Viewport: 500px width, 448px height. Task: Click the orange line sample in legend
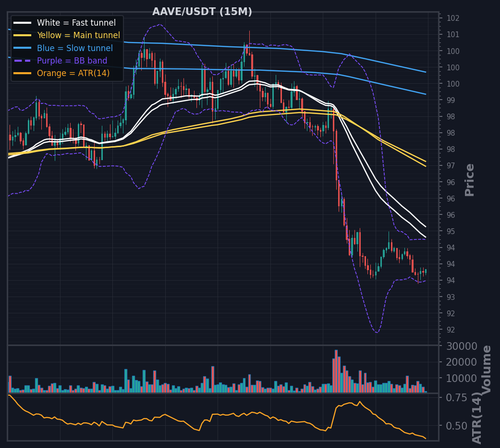click(22, 73)
